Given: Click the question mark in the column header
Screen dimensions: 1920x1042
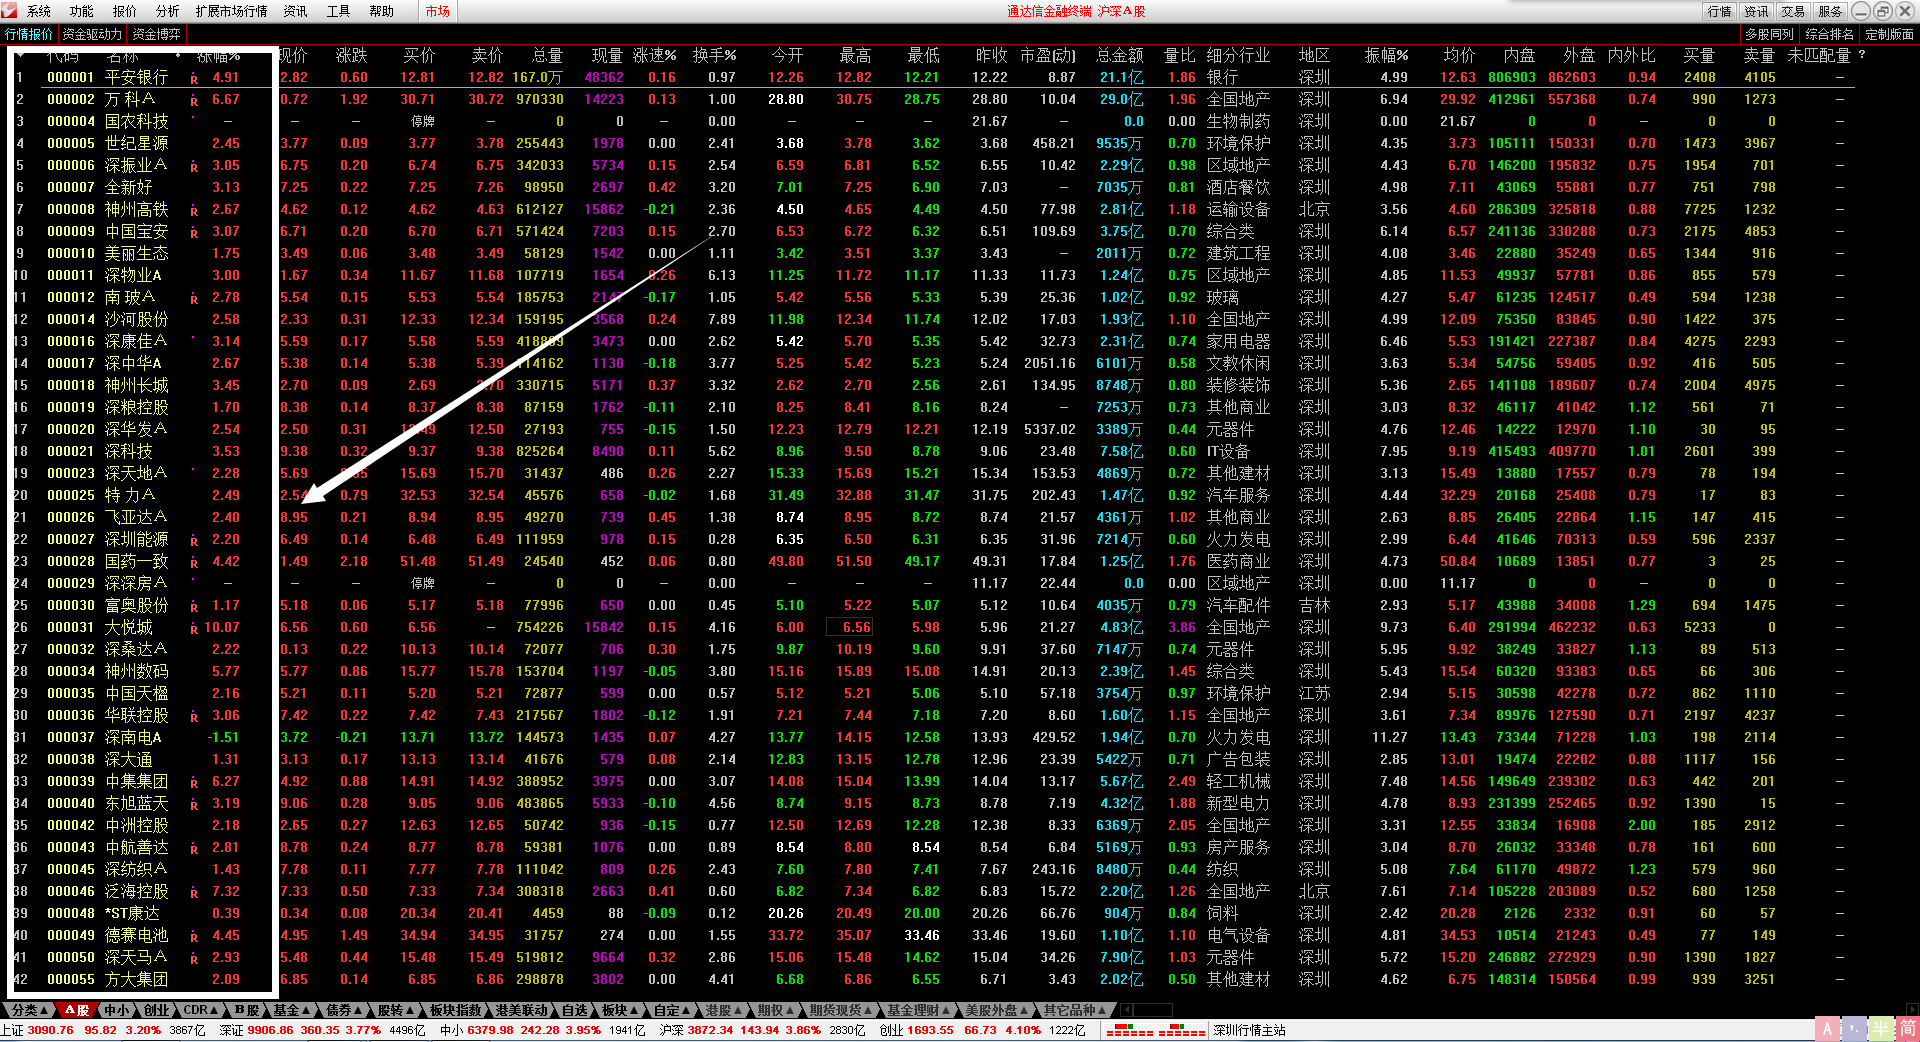Looking at the screenshot, I should [x=1862, y=55].
